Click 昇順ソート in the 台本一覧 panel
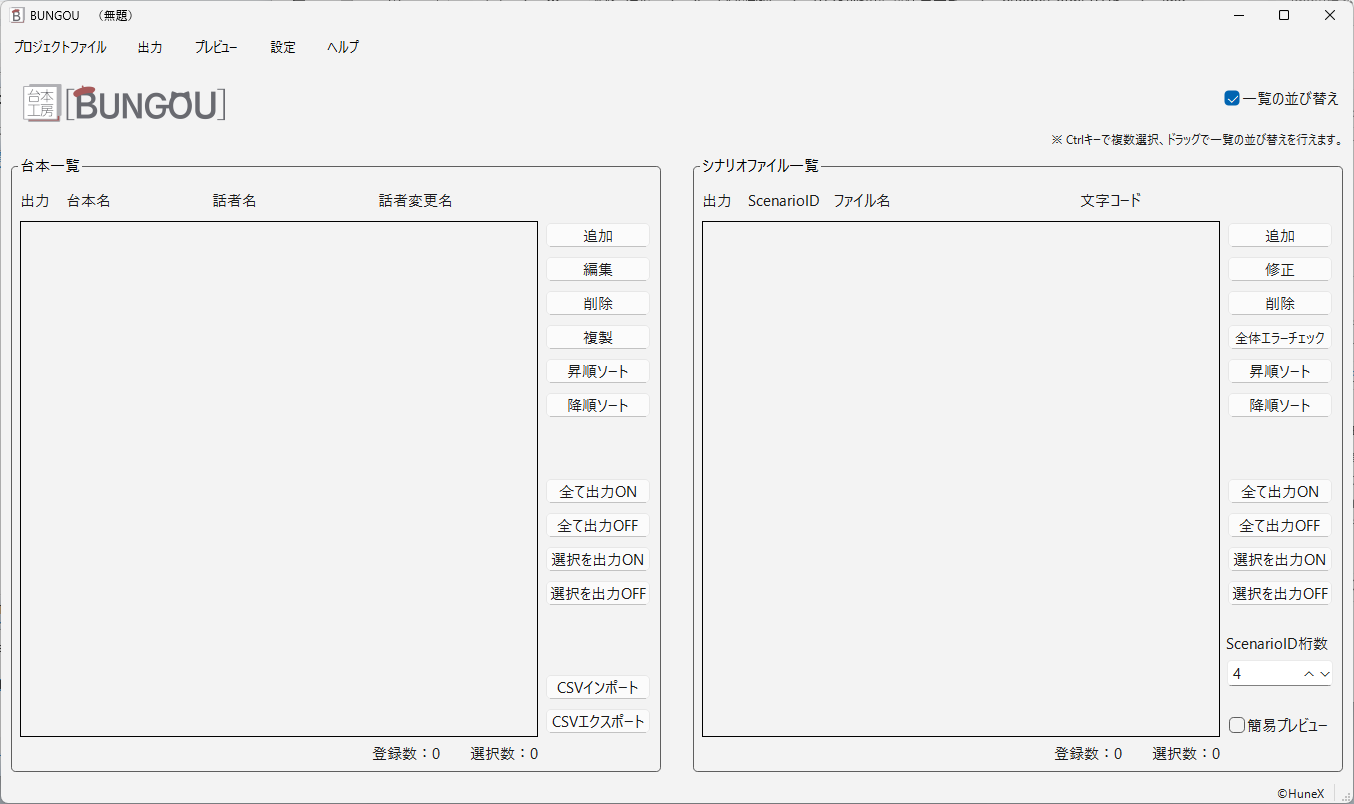The height and width of the screenshot is (804, 1354). (597, 371)
